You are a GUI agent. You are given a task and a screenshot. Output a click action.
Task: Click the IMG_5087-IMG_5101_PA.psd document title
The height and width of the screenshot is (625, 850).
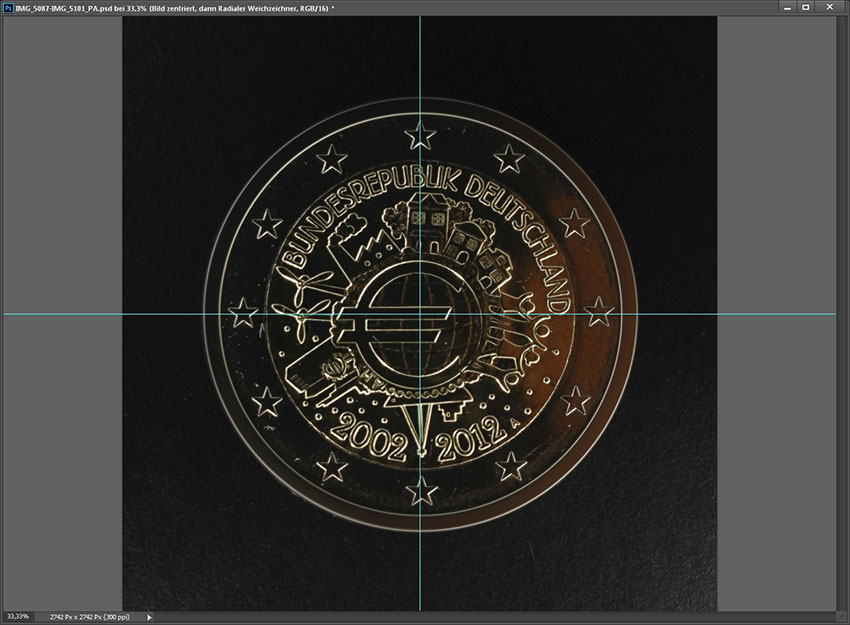[x=175, y=8]
